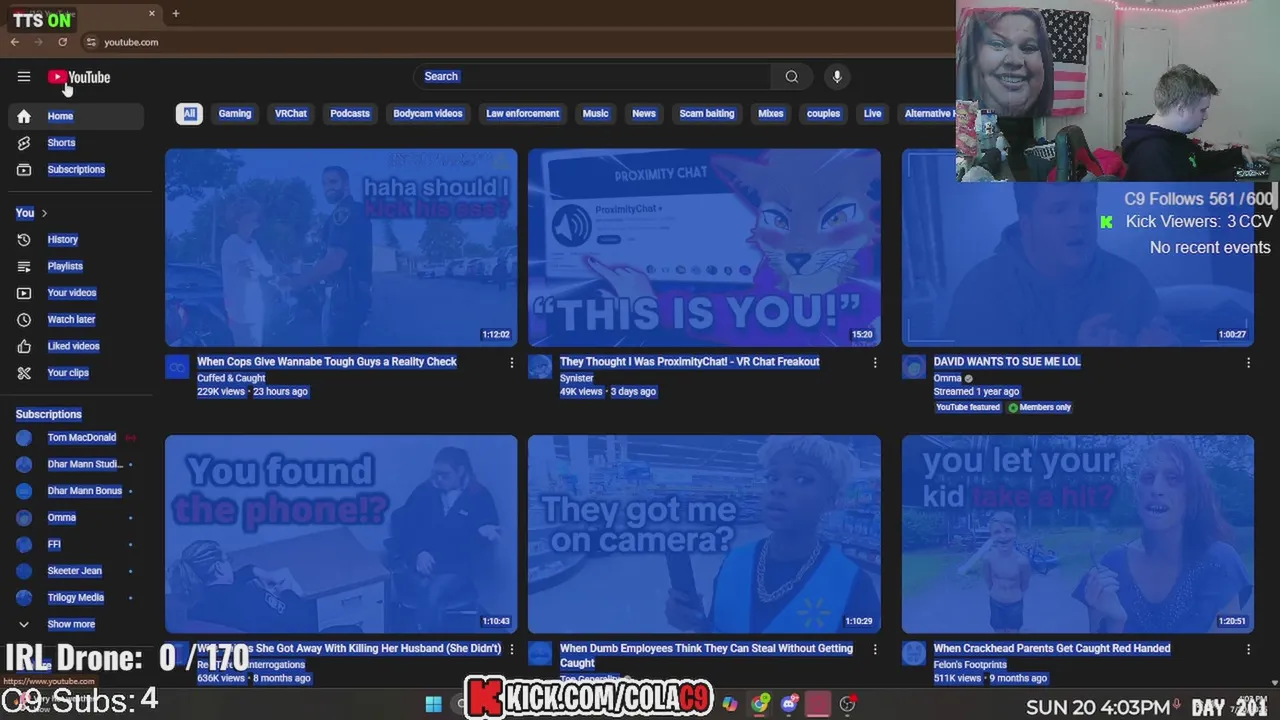Click the YouTube logo

79,77
